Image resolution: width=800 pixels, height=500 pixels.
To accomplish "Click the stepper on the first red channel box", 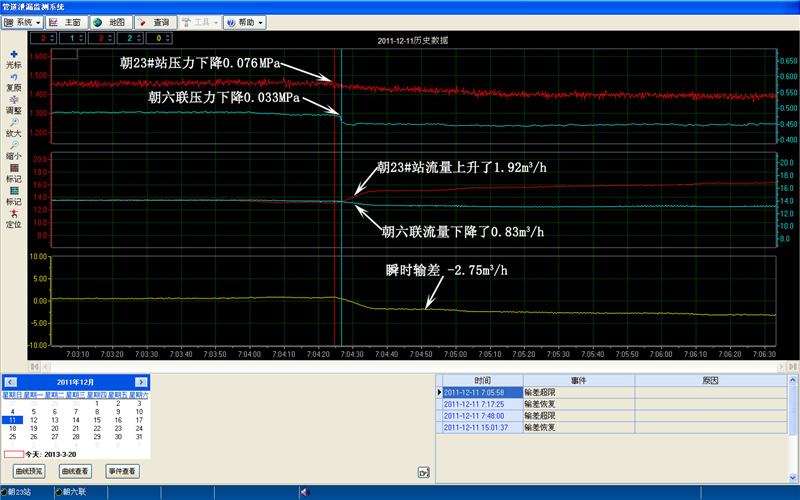I will click(54, 38).
